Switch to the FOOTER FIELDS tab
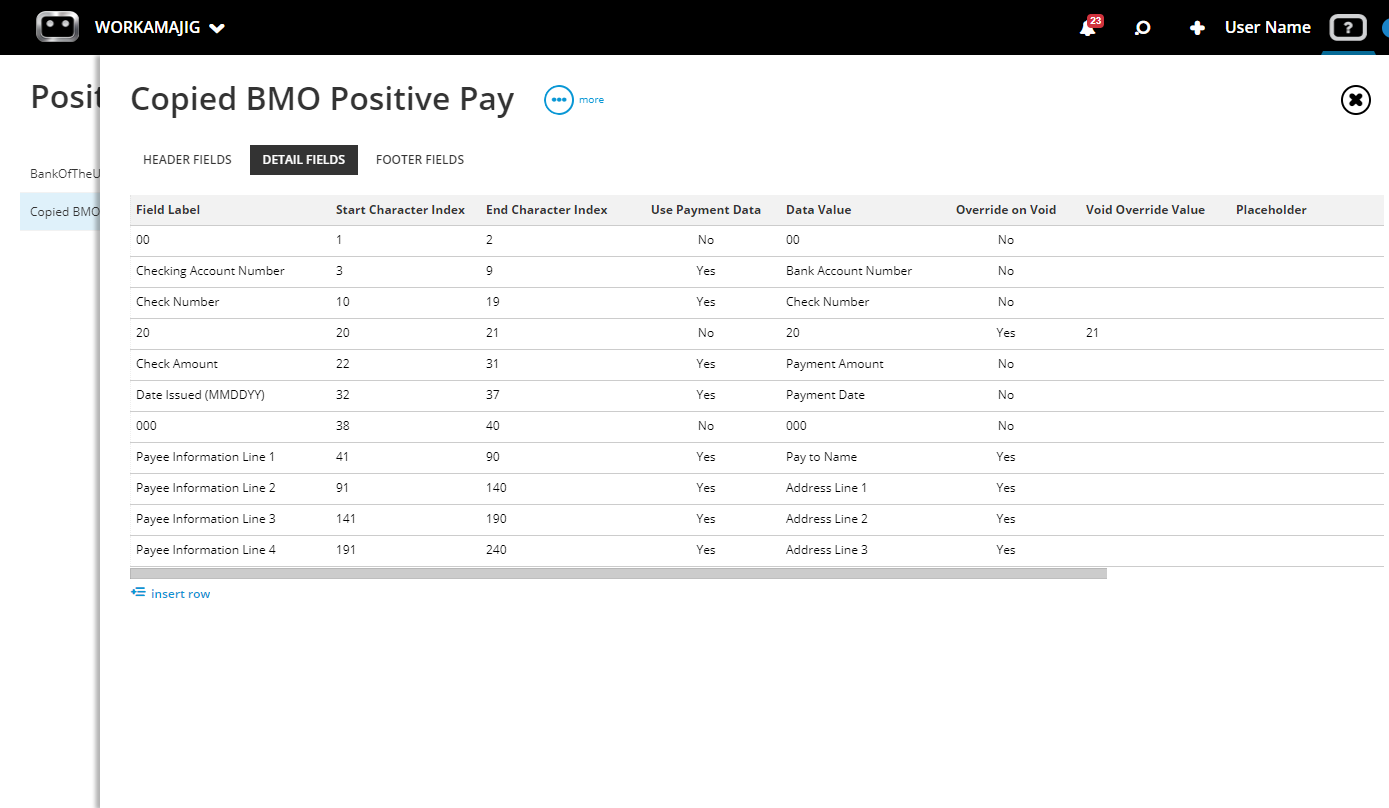The image size is (1389, 808). [420, 159]
